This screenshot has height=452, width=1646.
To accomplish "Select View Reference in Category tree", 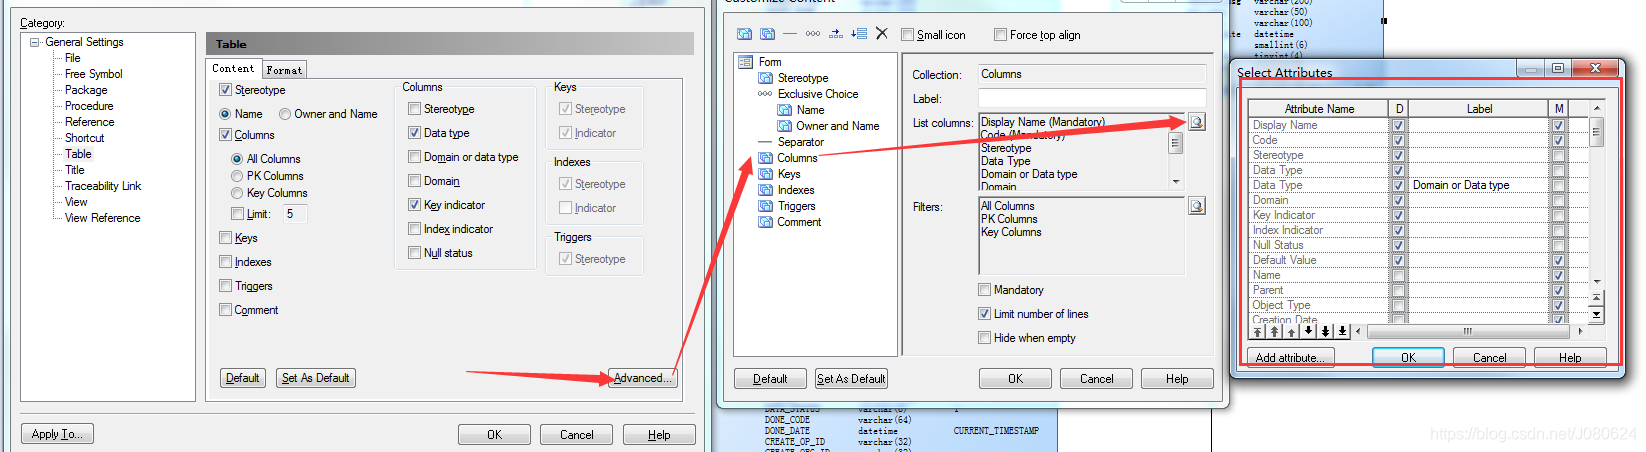I will 102,218.
